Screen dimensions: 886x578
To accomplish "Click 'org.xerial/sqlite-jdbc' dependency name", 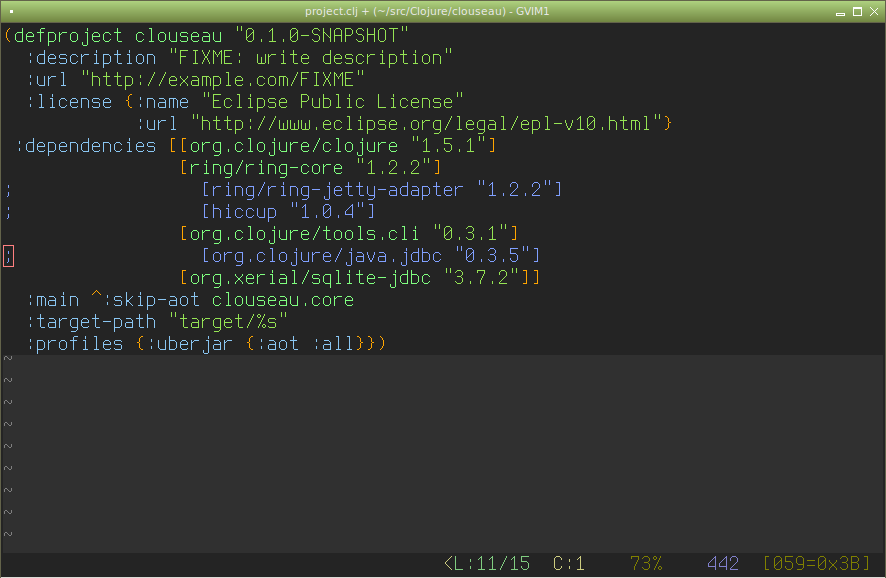I will (x=310, y=279).
